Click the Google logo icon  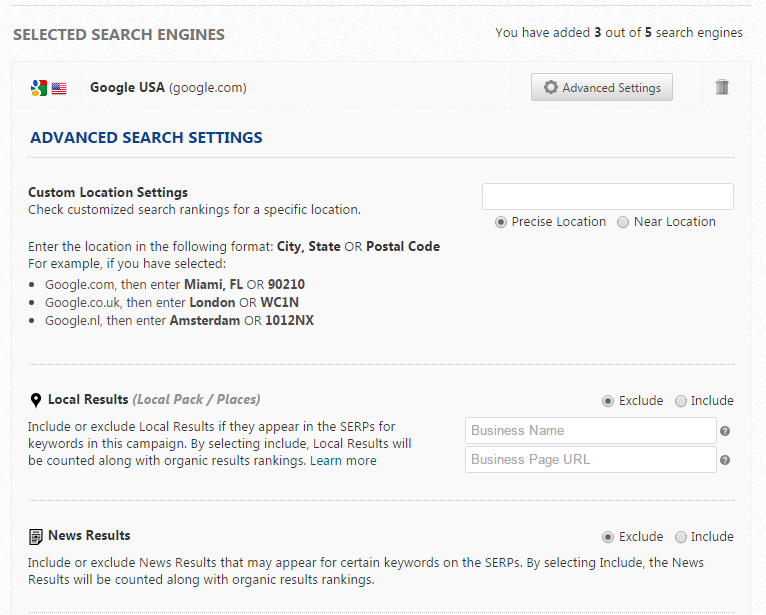coord(38,88)
